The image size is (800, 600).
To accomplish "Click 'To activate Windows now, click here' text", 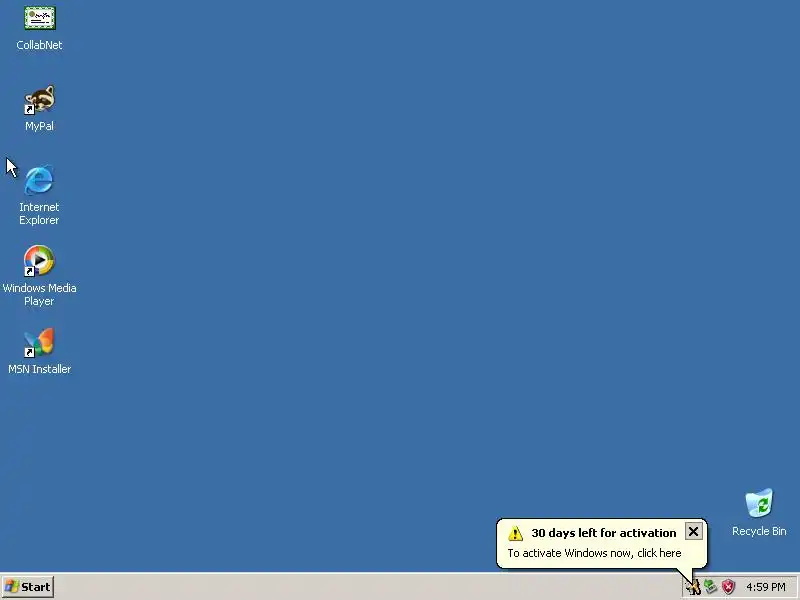I will pos(594,553).
